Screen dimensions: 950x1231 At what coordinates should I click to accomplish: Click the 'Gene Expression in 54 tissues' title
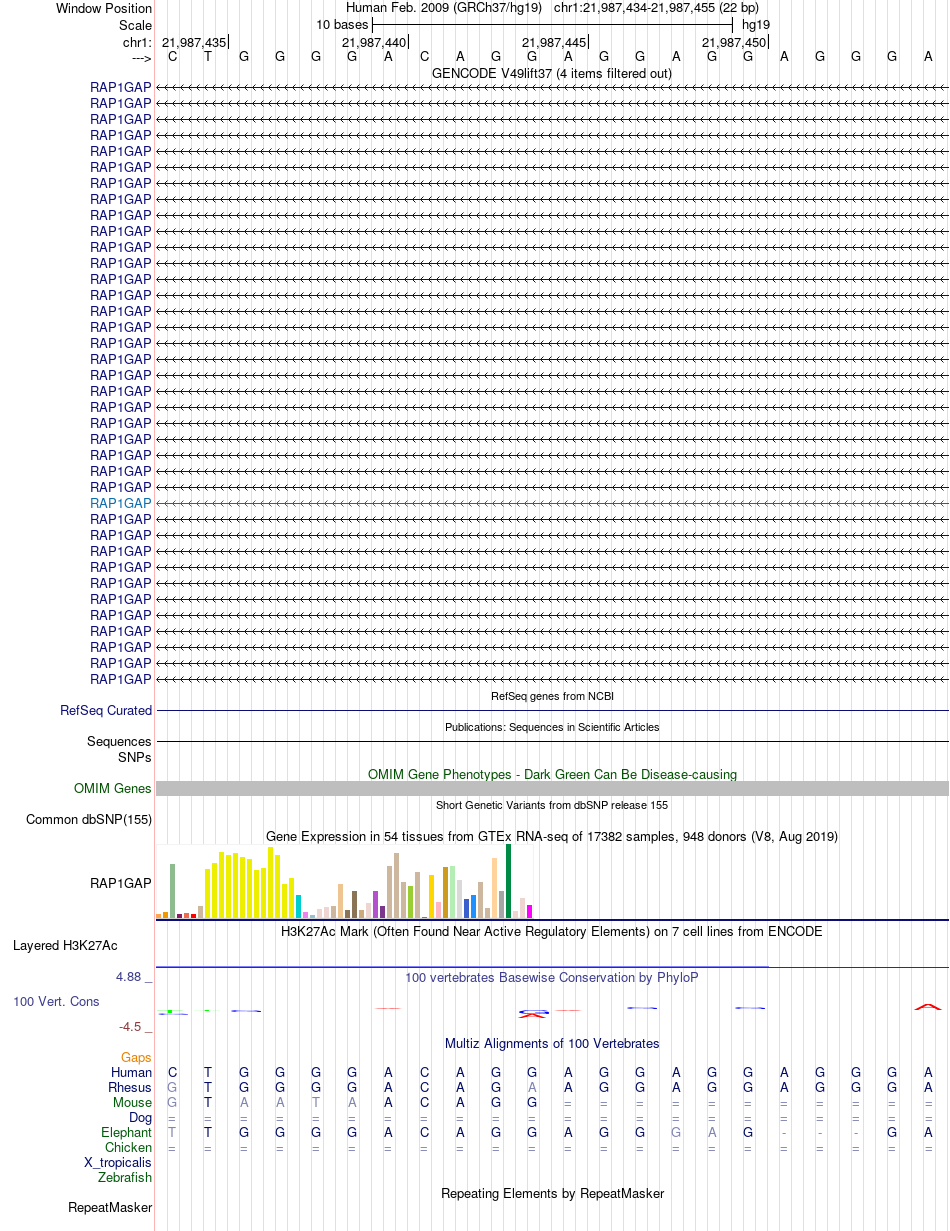552,836
